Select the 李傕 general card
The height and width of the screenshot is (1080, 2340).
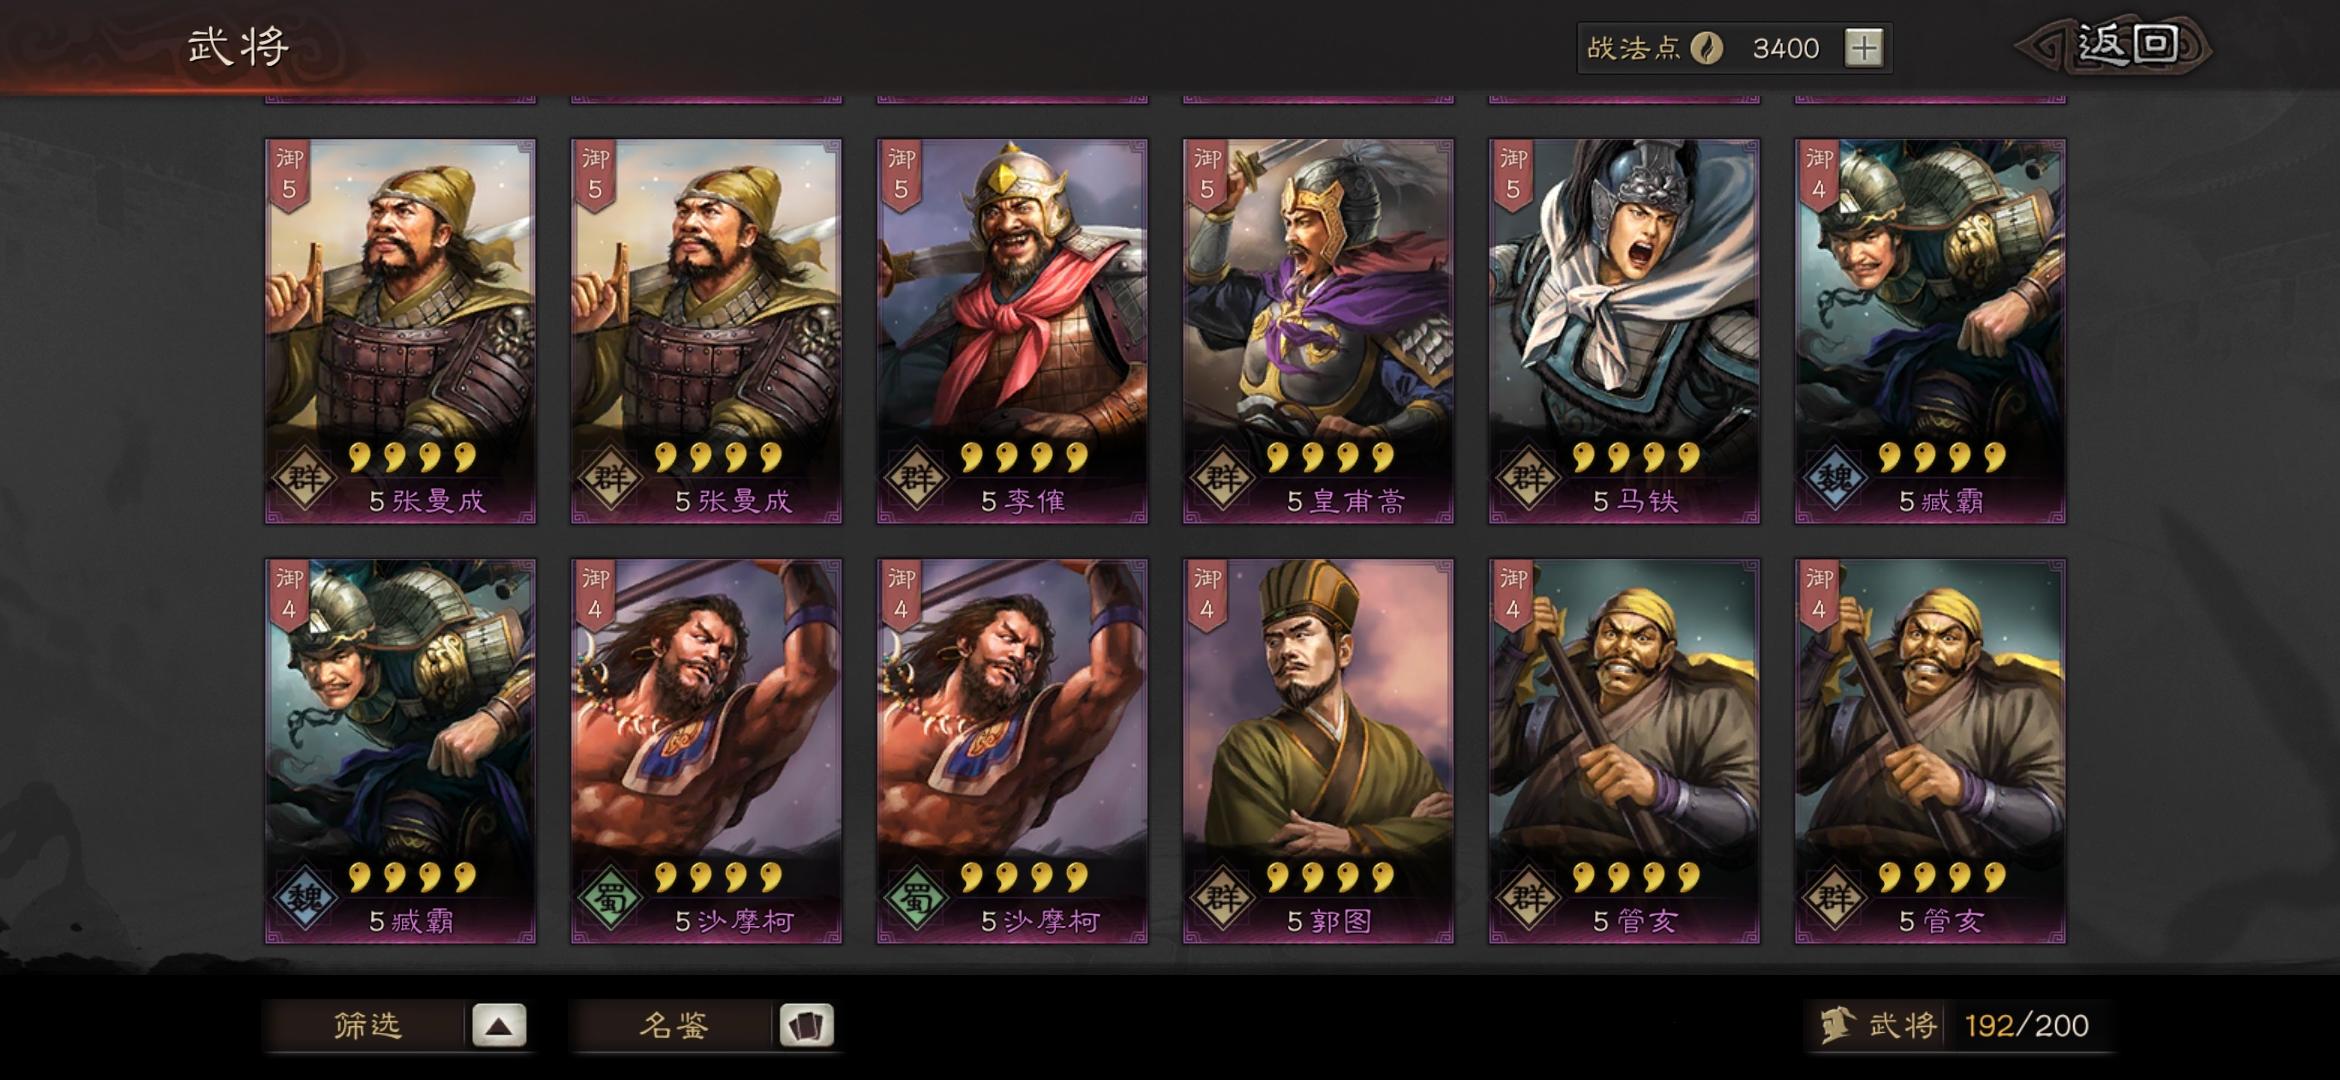tap(1012, 331)
